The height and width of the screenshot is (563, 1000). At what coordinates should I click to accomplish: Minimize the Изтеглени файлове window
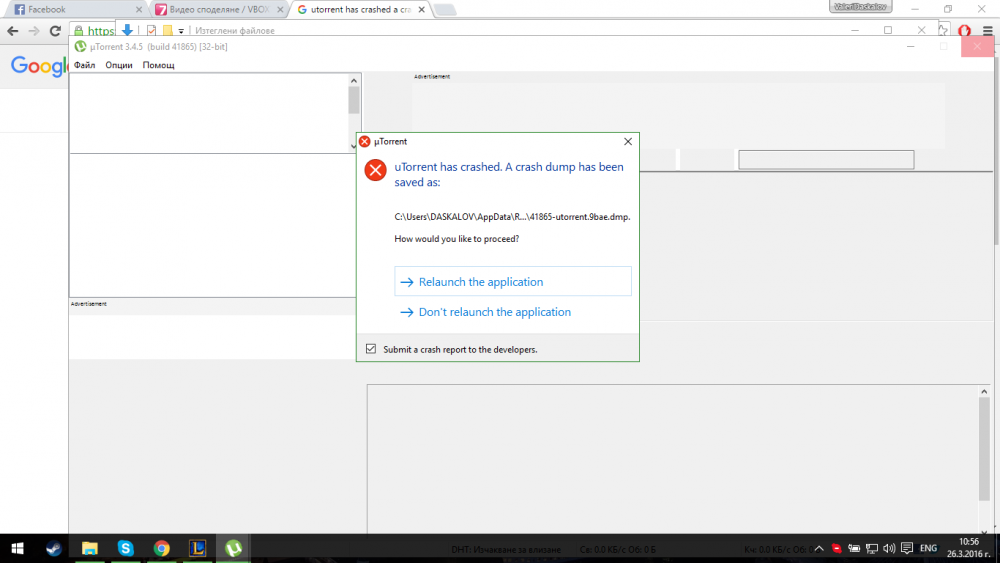855,31
